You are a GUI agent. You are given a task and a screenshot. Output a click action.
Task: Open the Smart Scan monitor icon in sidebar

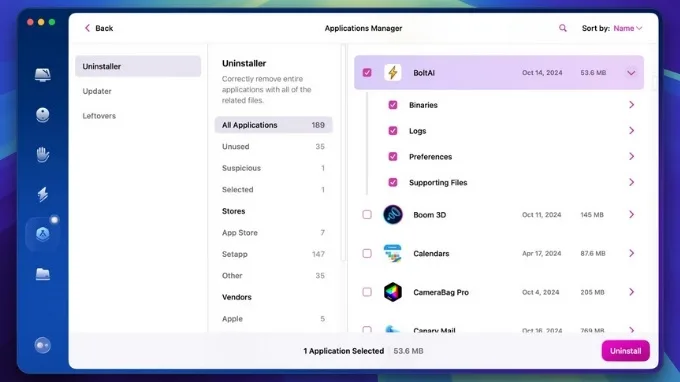(x=42, y=75)
